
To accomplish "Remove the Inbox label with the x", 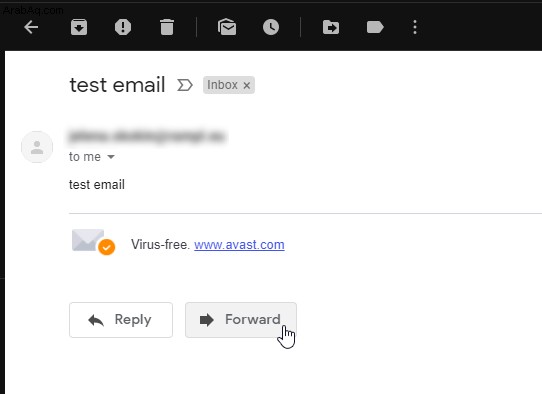I will tap(246, 85).
